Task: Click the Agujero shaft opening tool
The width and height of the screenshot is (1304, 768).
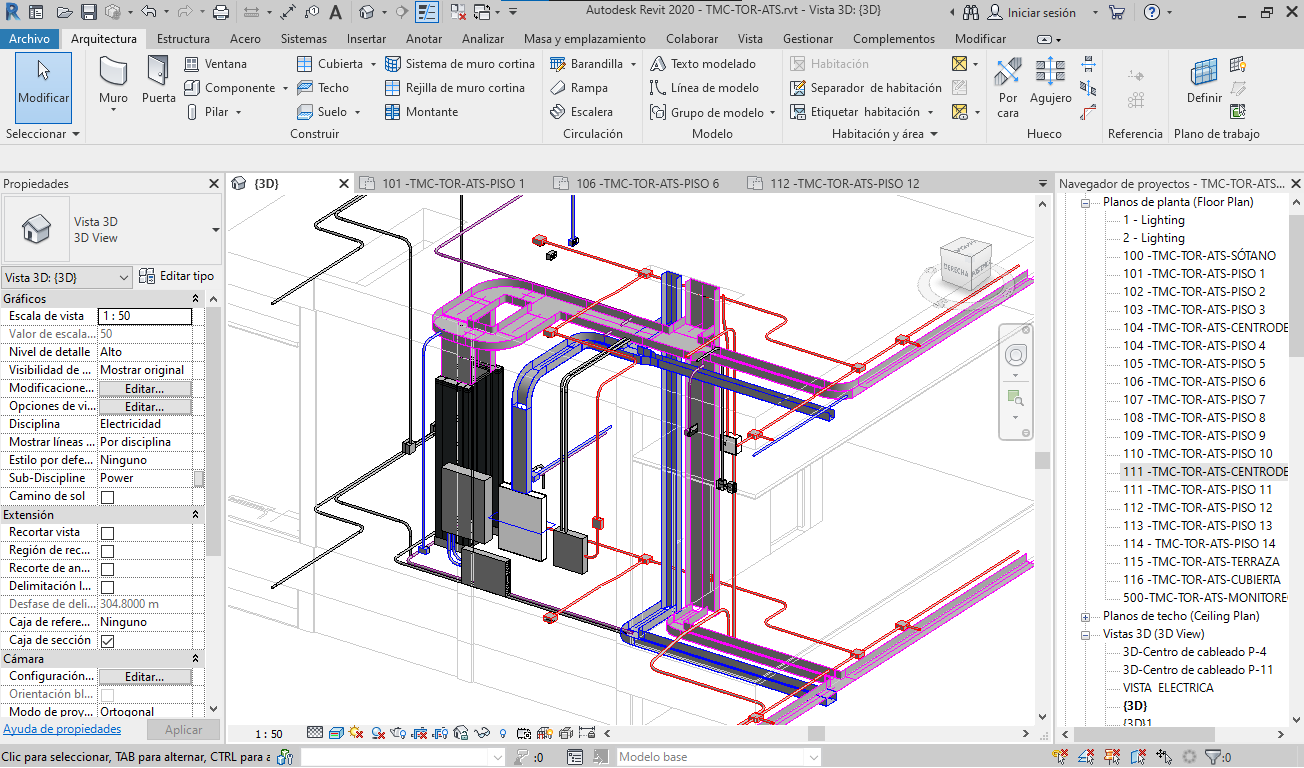Action: point(1050,80)
